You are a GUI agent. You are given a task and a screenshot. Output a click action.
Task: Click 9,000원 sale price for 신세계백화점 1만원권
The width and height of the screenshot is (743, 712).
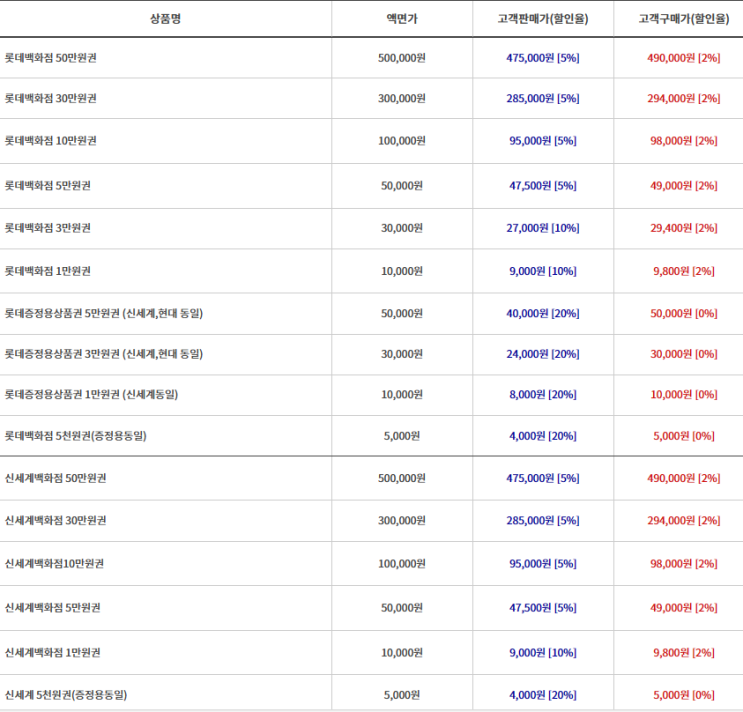pyautogui.click(x=543, y=653)
